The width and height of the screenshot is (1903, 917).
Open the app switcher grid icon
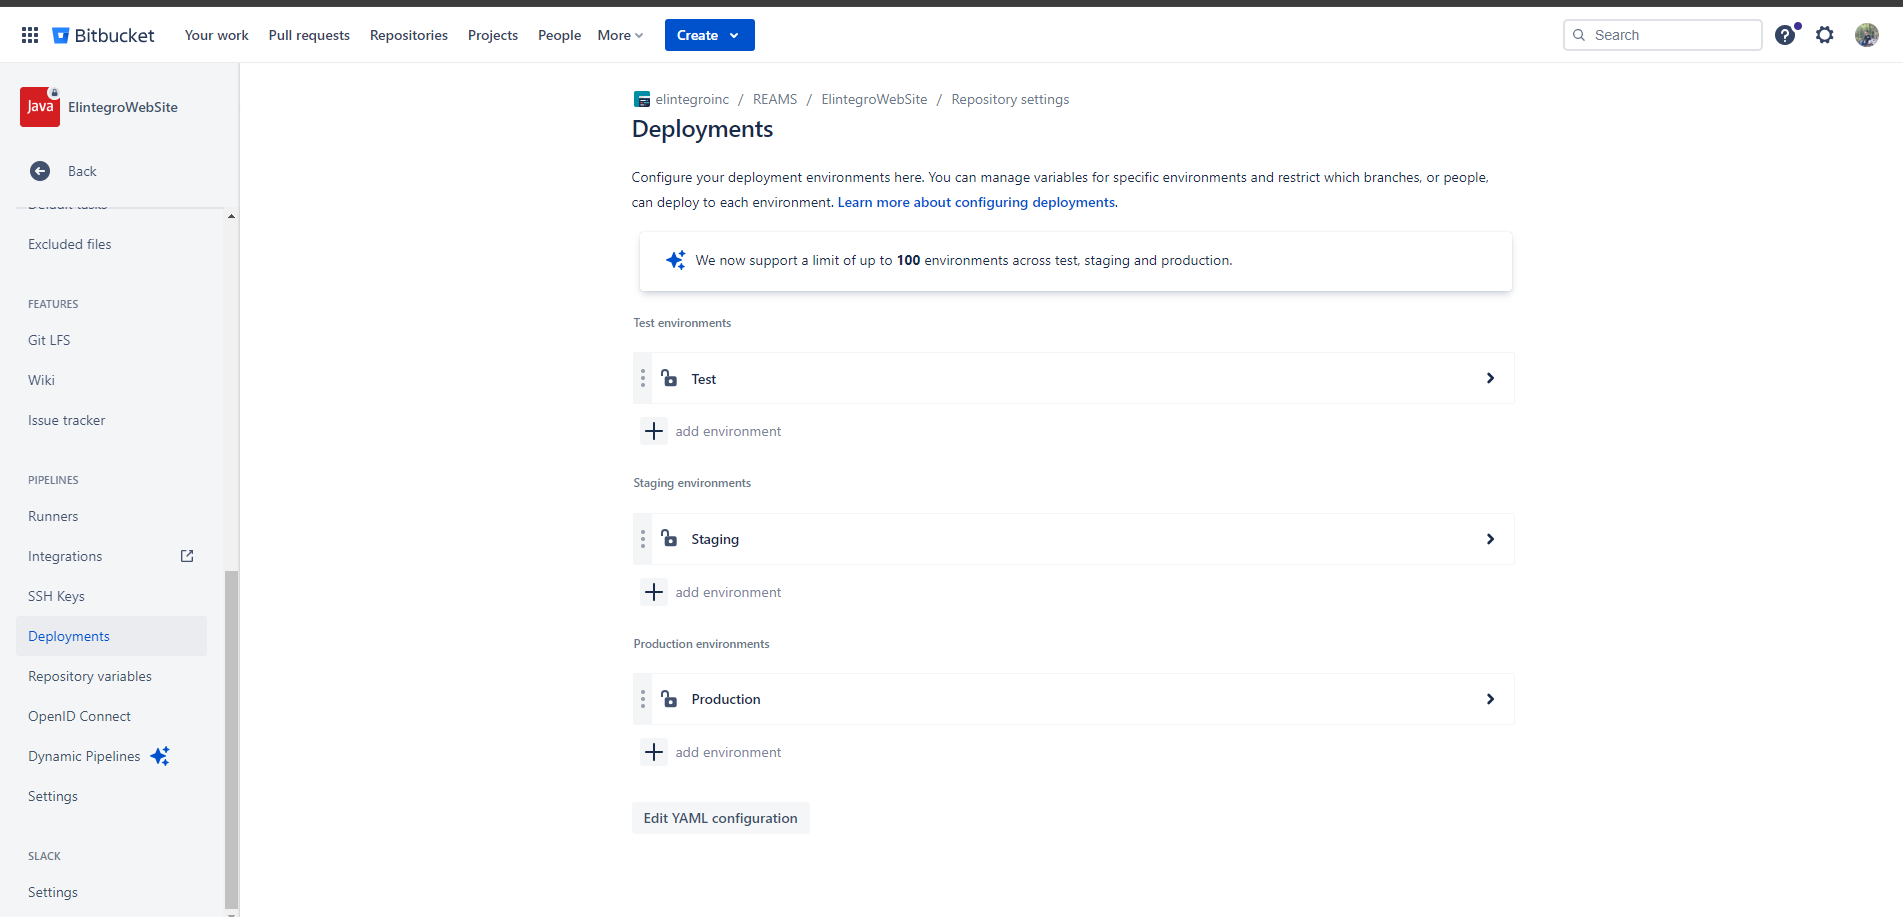click(x=30, y=35)
